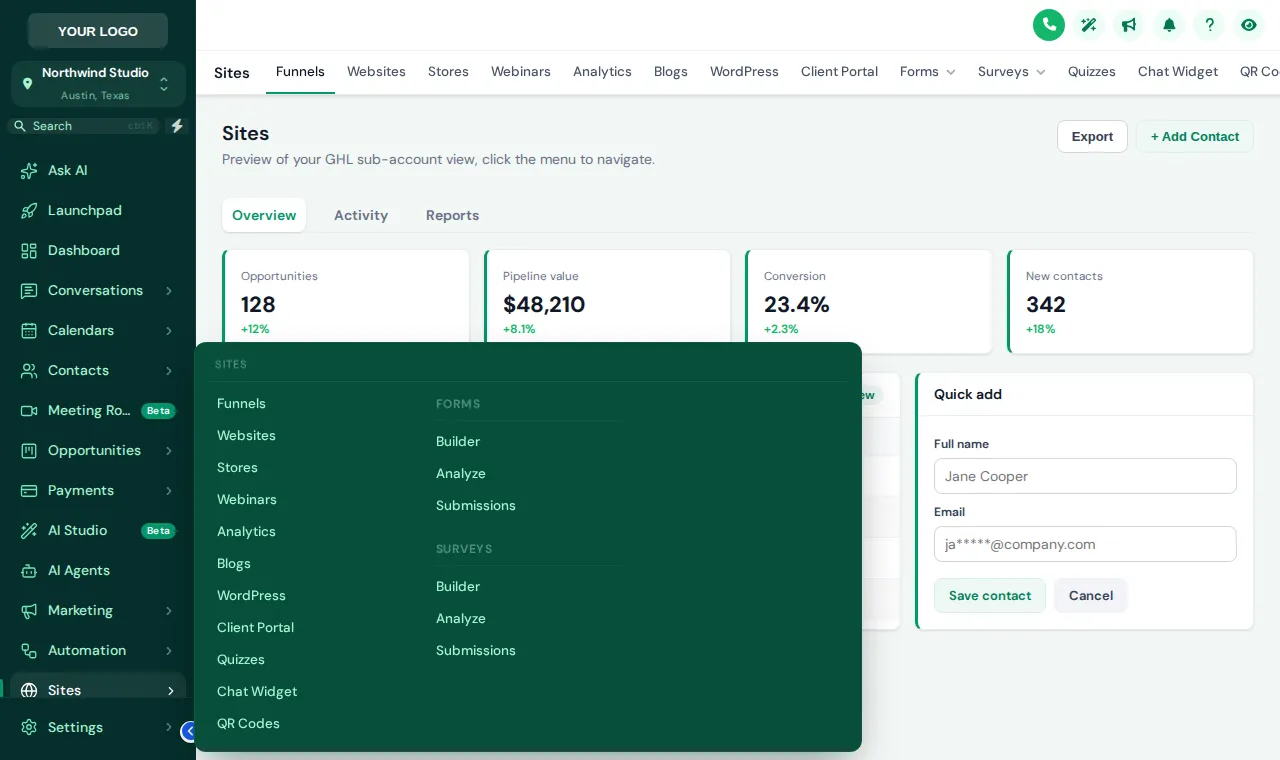The image size is (1280, 760).
Task: Click the Save contact button
Action: tap(990, 596)
